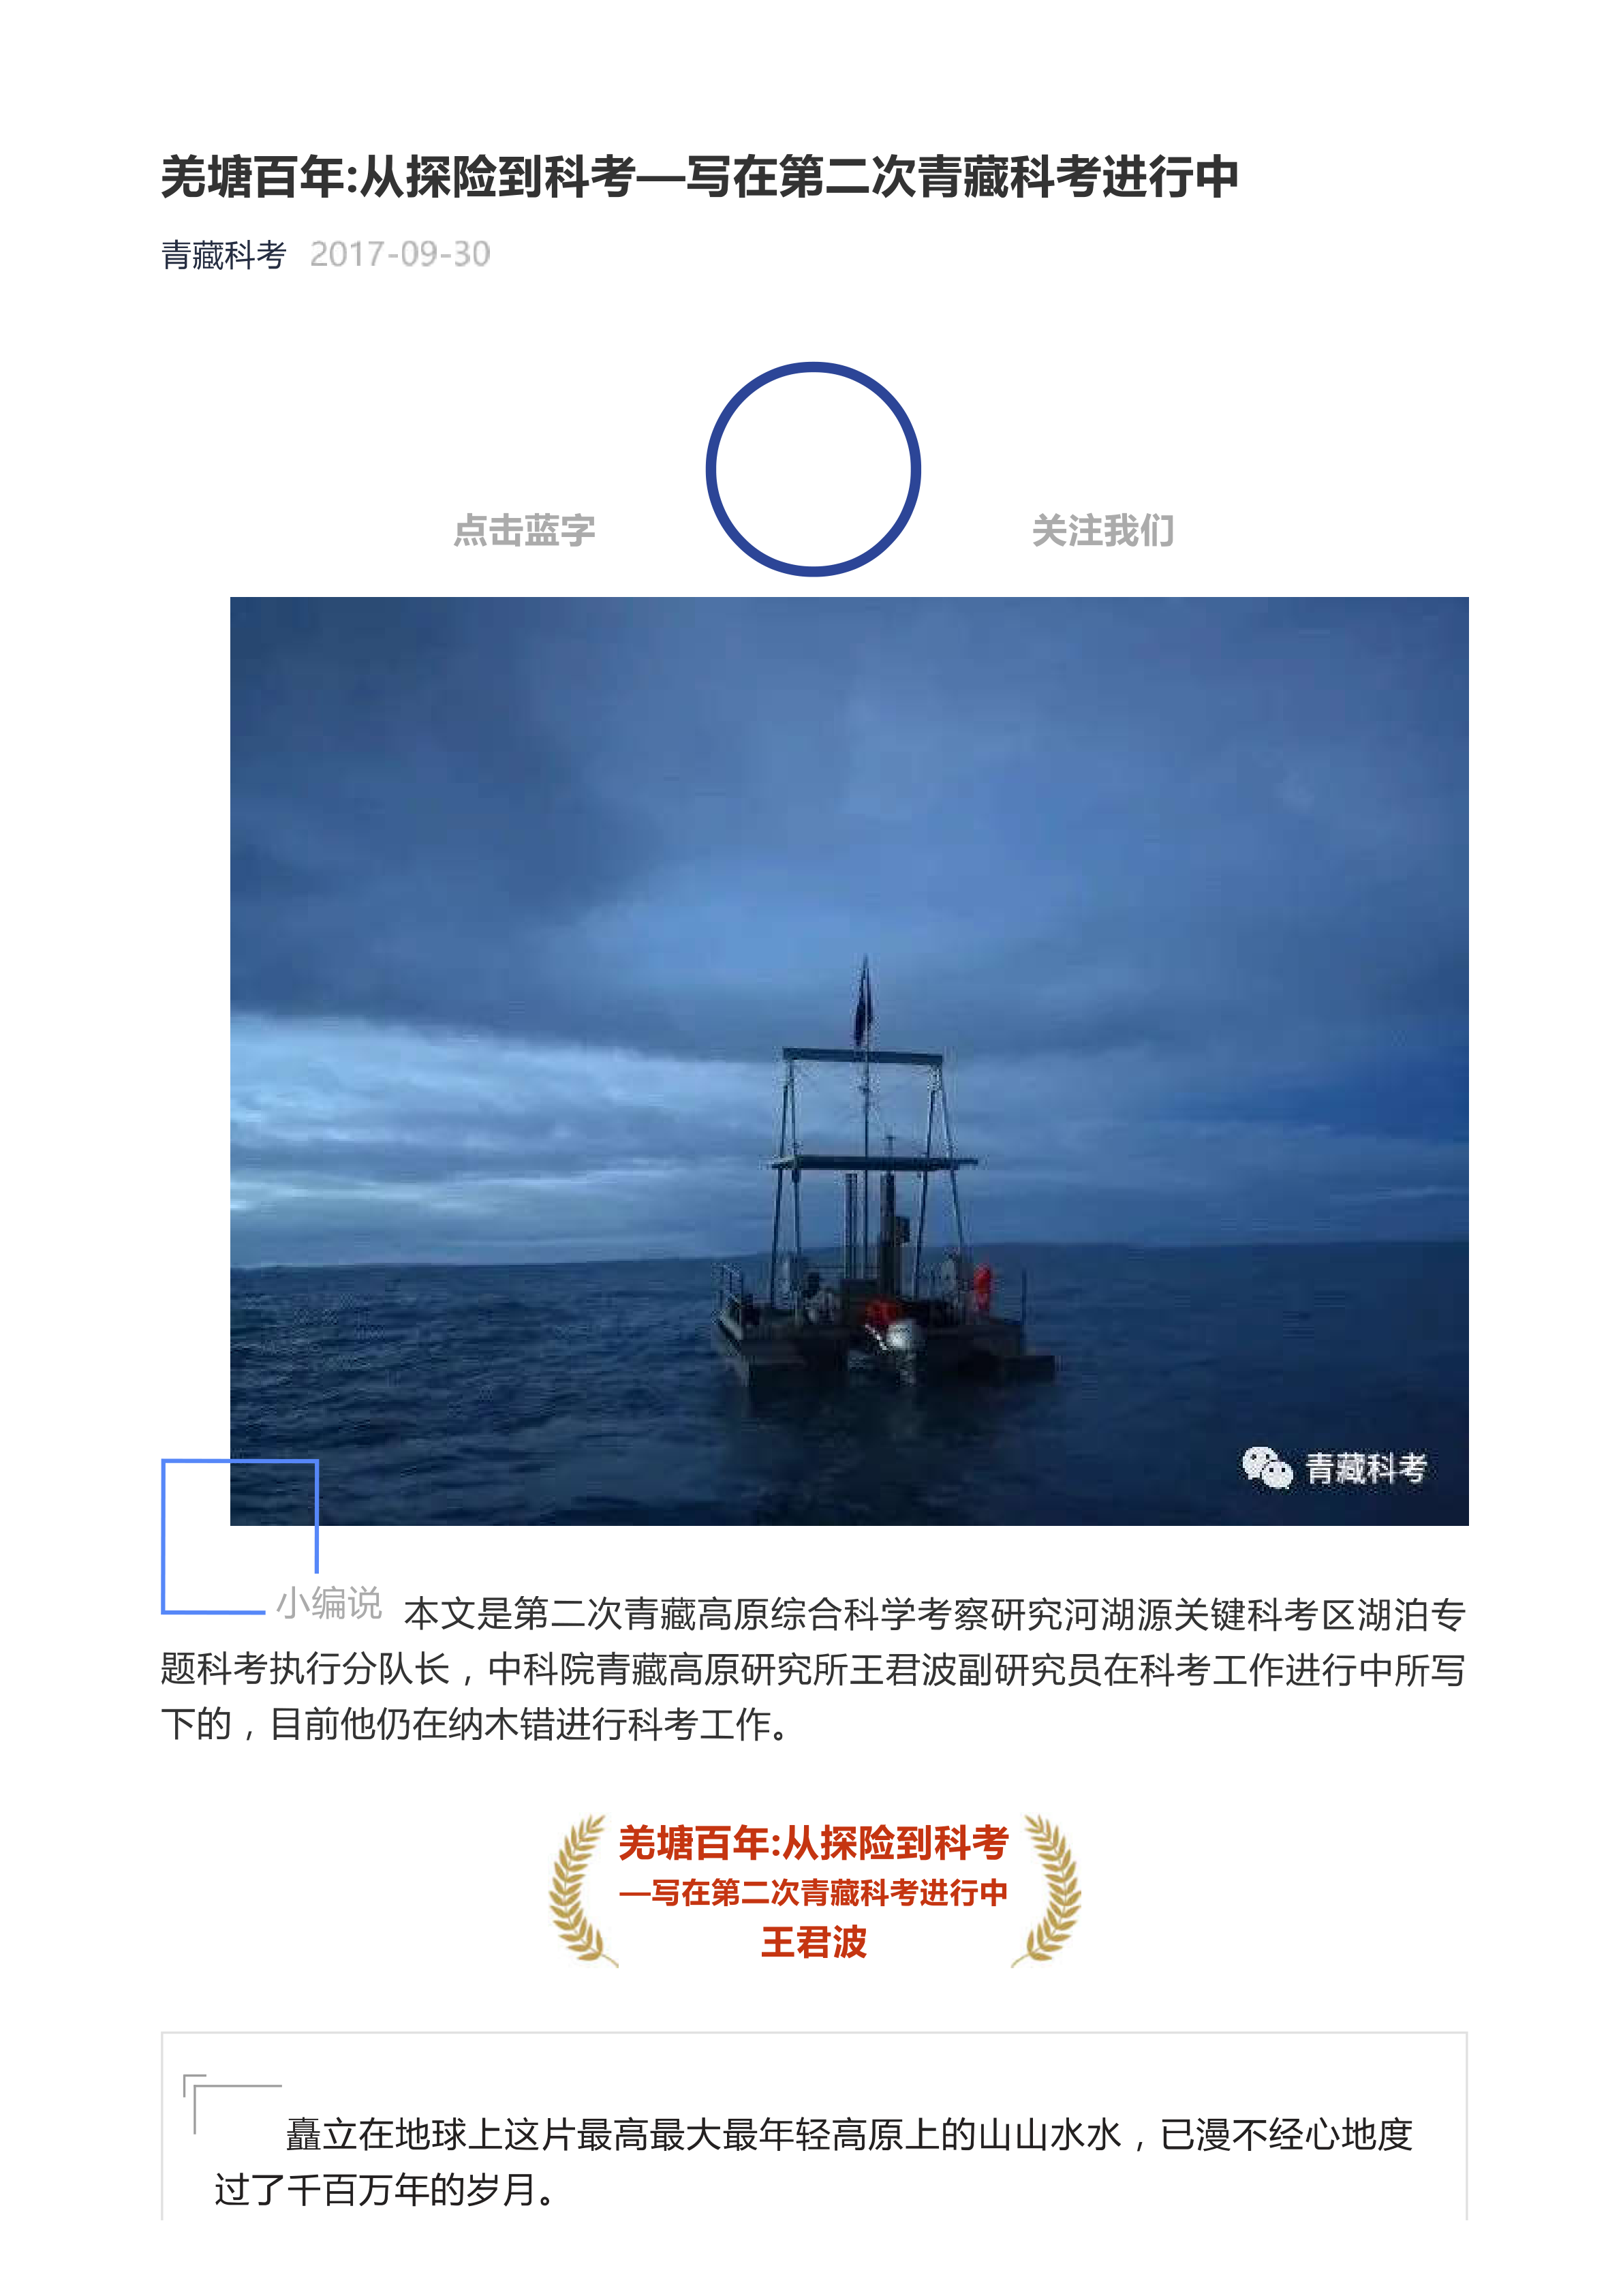Open the research boat photo
This screenshot has height=2296, width=1623.
[x=849, y=1061]
